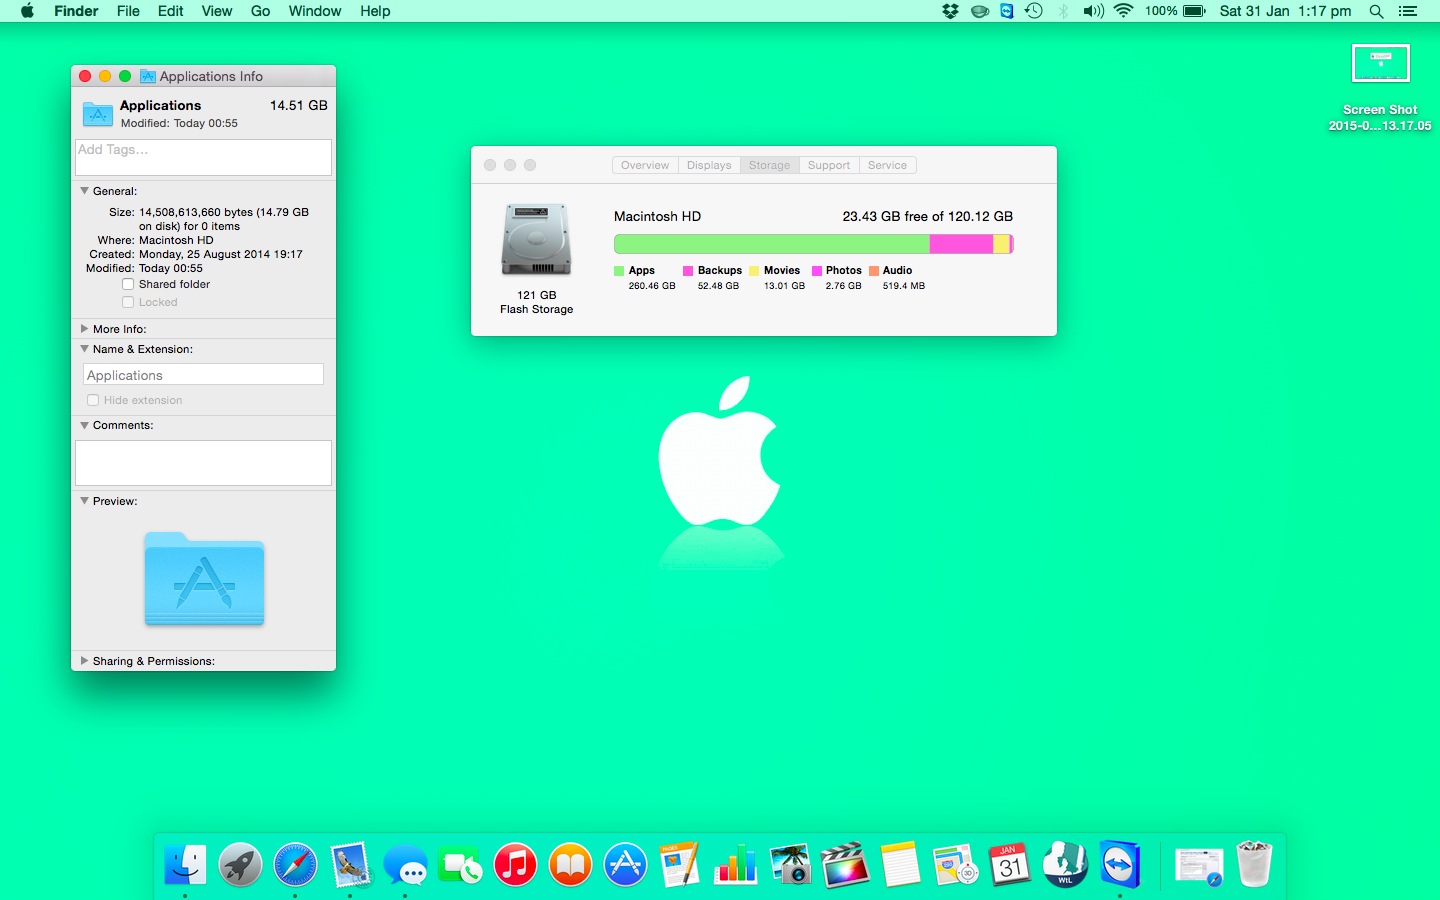Collapse the Preview section
The height and width of the screenshot is (900, 1440).
(x=84, y=500)
